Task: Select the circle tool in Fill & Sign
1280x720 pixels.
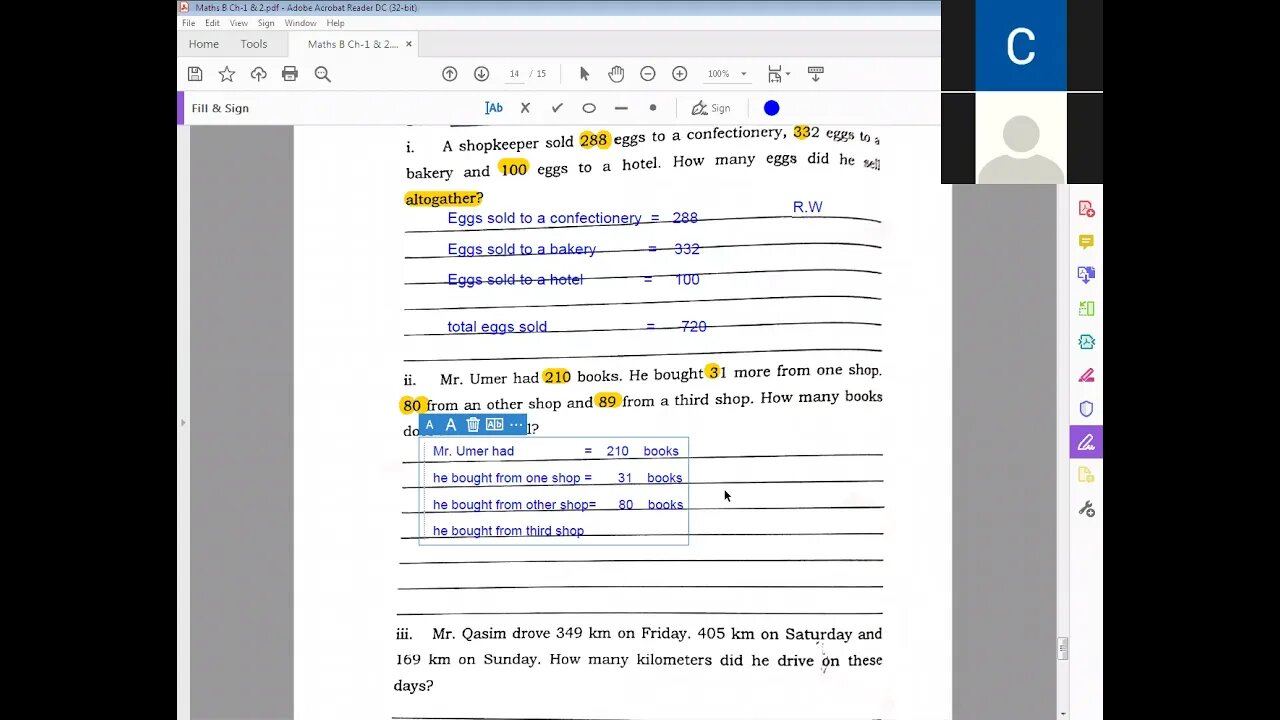Action: tap(589, 108)
